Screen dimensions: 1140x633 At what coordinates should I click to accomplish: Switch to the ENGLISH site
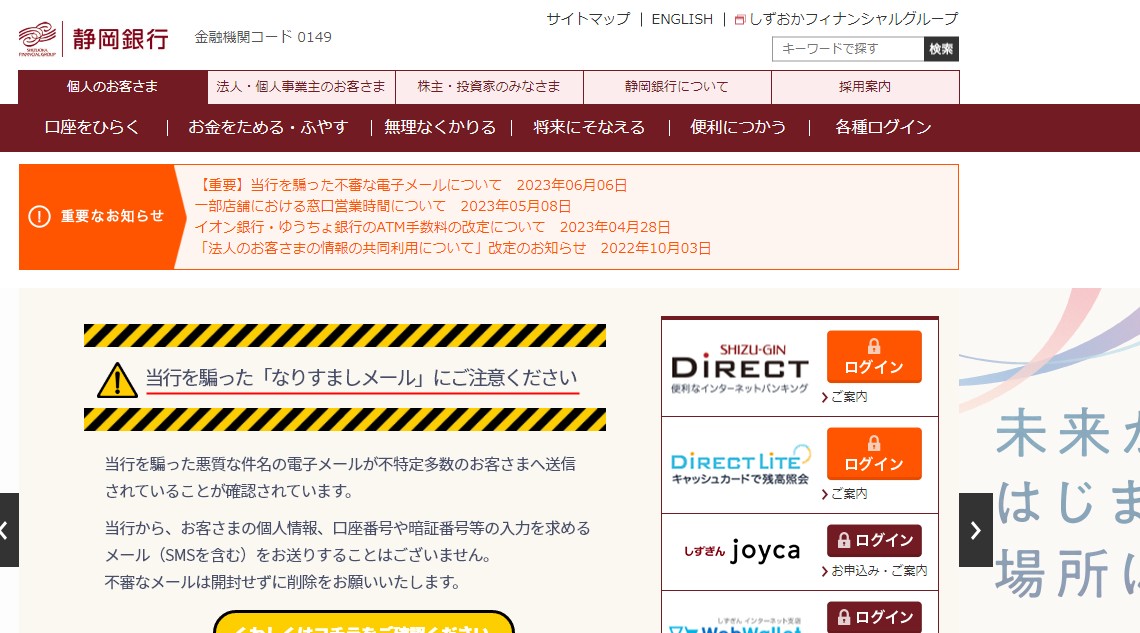click(682, 19)
